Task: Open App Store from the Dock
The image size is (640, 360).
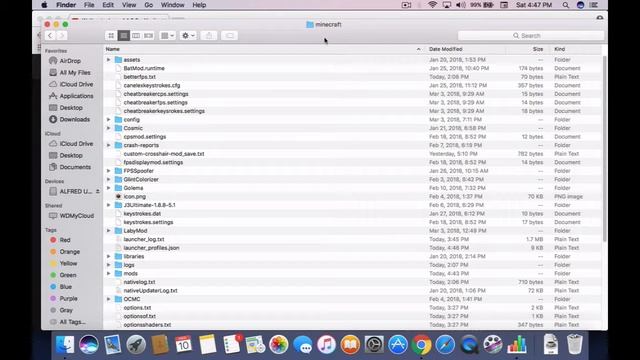Action: [x=398, y=344]
